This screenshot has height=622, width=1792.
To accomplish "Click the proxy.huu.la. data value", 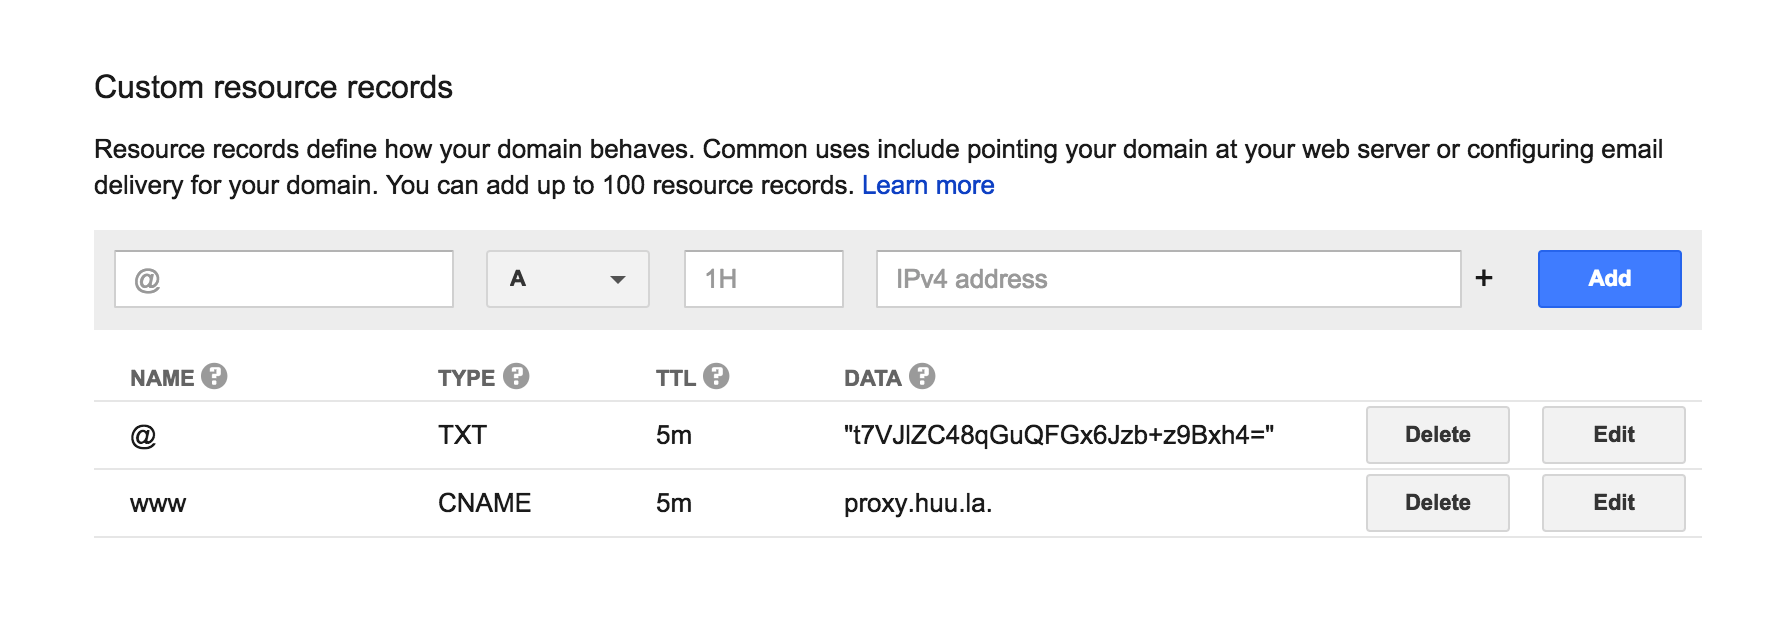I will click(x=918, y=503).
